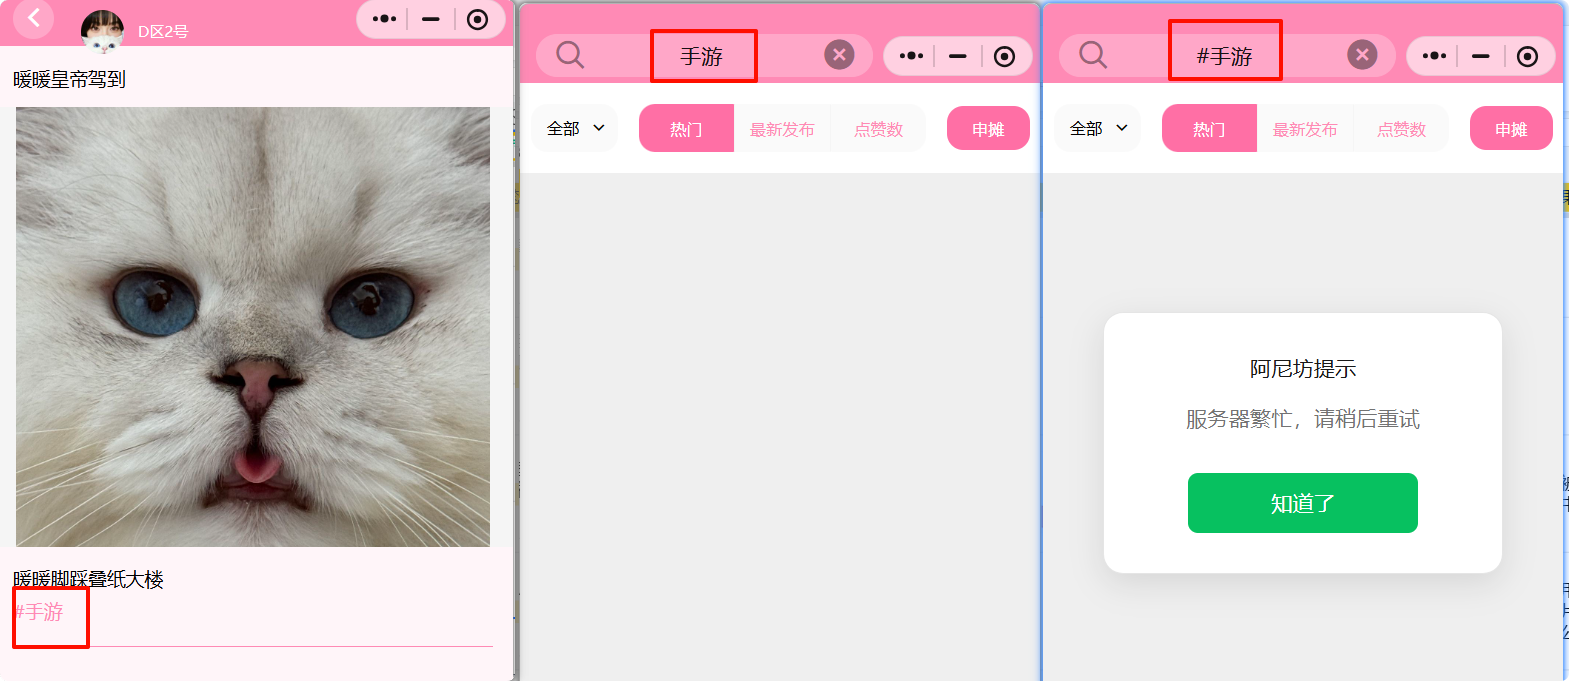Expand the 全部 dropdown in the right panel
The height and width of the screenshot is (681, 1569).
click(x=1098, y=128)
